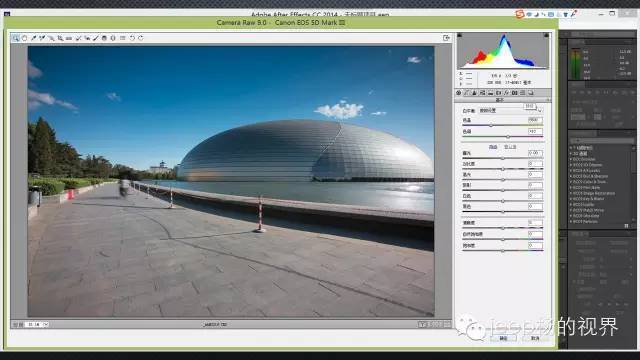Click the 自动 (Auto) tone link

(x=493, y=147)
